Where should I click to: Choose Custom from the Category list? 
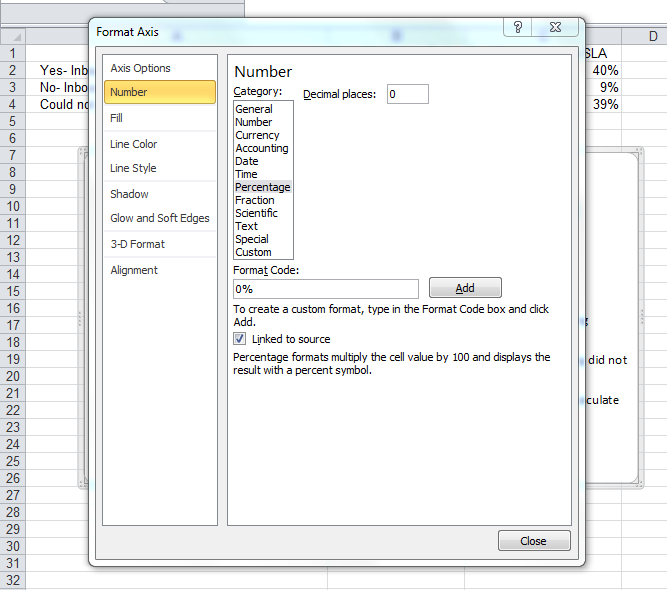253,252
